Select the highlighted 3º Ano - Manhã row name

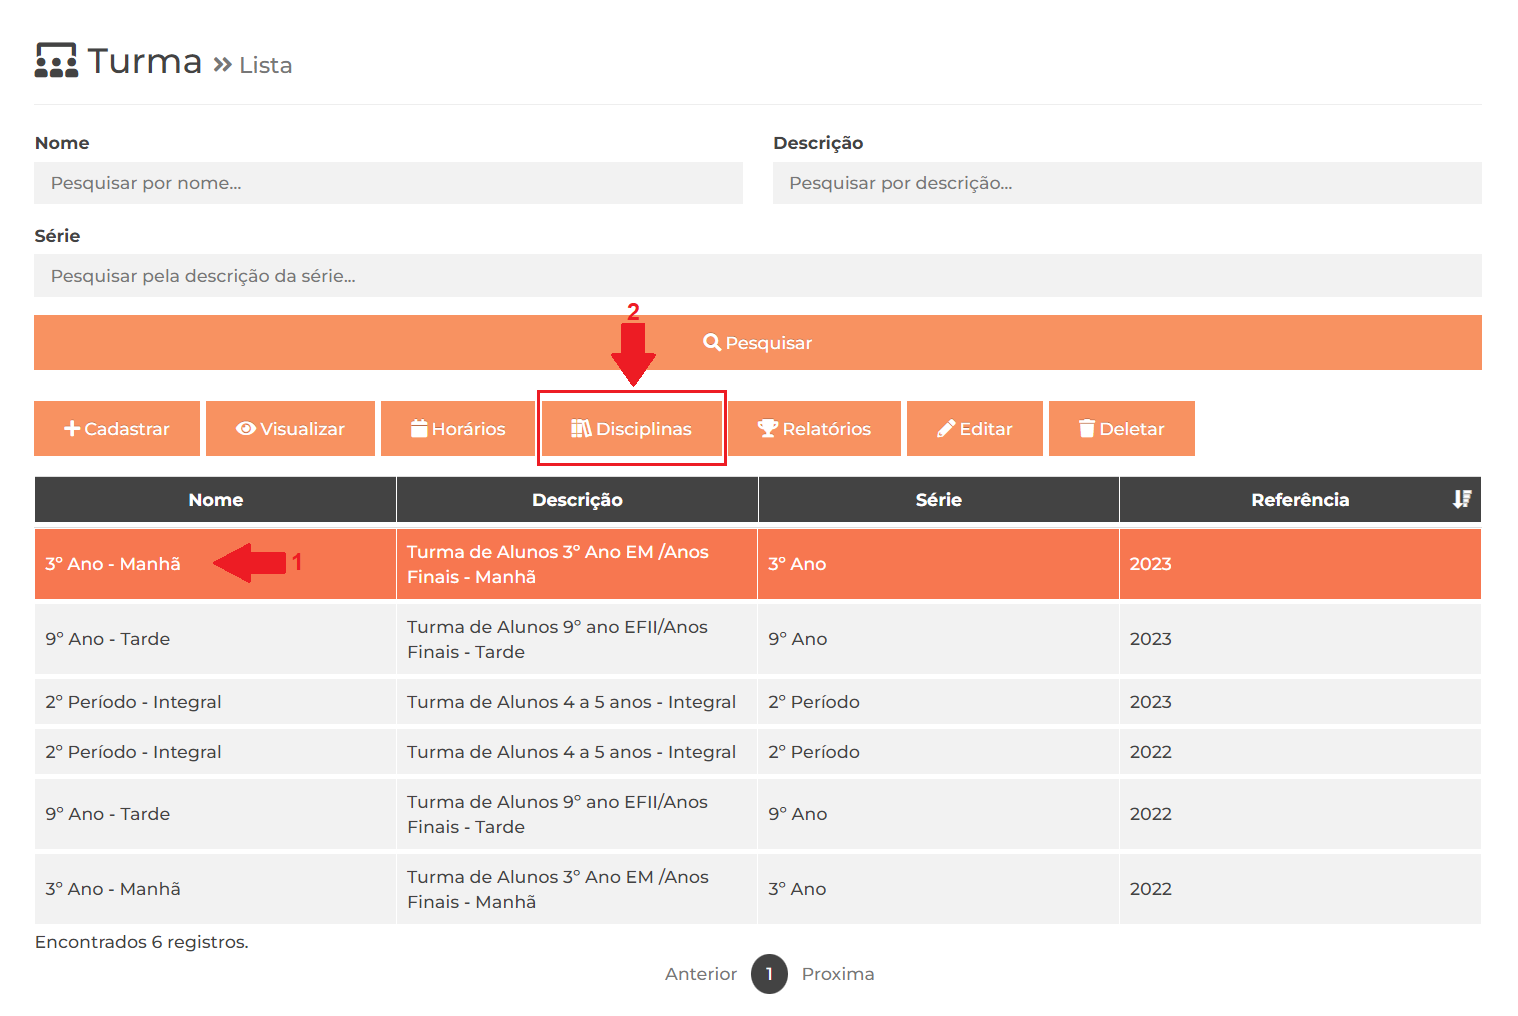(113, 564)
